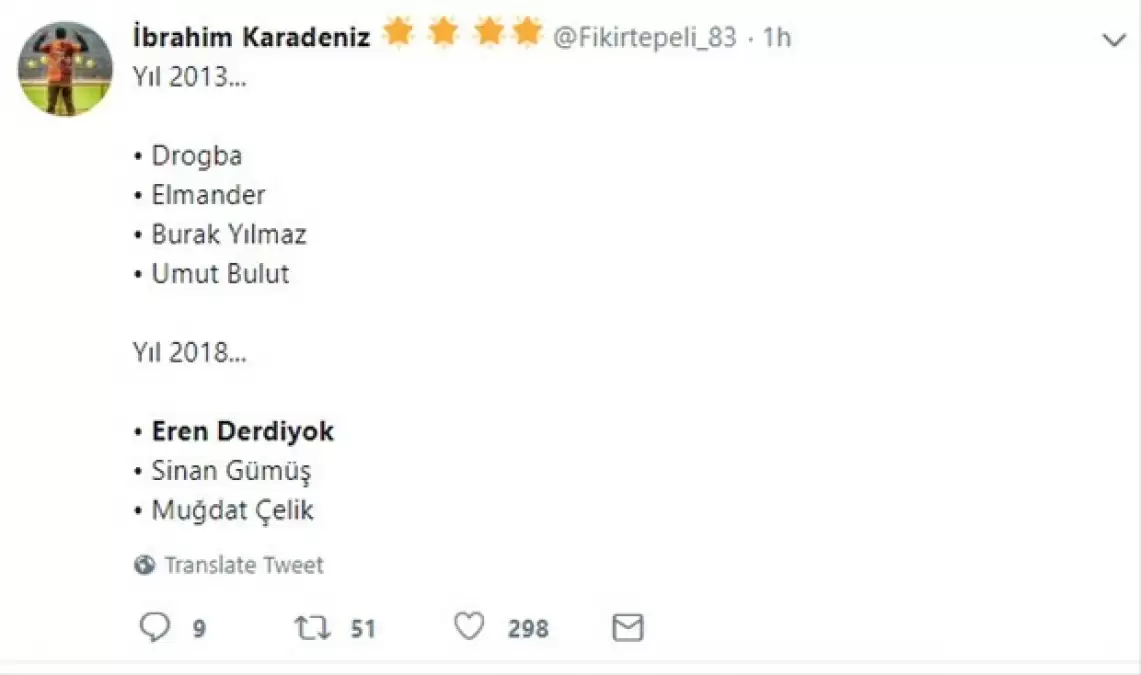1141x675 pixels.
Task: Open the @Fikirtepeli_83 handle link
Action: click(644, 38)
